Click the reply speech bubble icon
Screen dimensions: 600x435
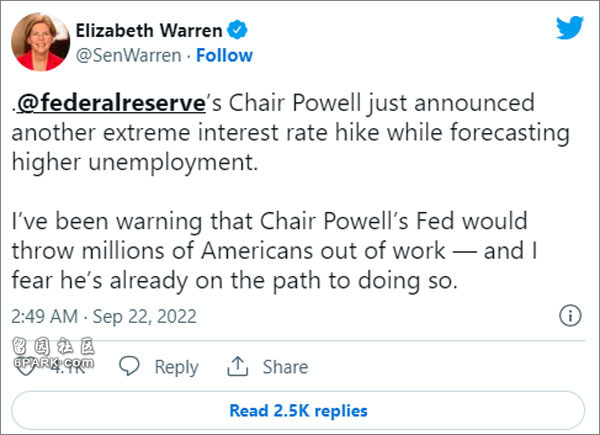[x=129, y=366]
